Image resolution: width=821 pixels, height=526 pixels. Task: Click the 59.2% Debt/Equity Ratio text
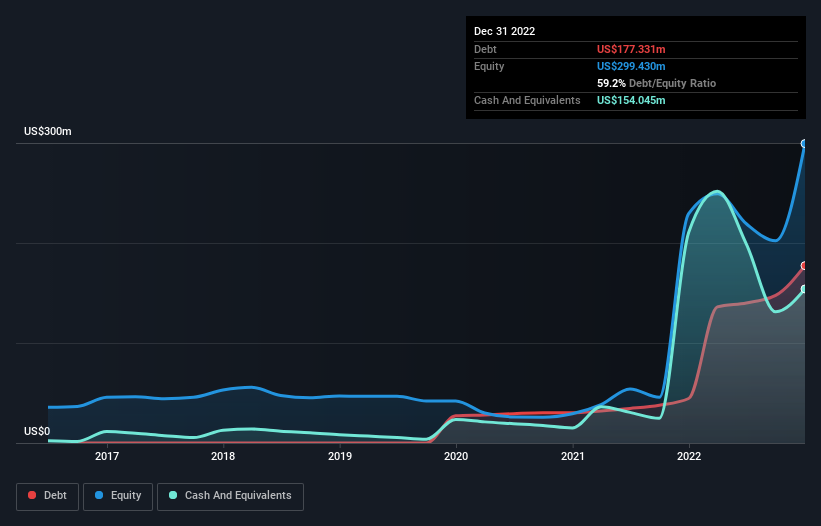click(656, 83)
